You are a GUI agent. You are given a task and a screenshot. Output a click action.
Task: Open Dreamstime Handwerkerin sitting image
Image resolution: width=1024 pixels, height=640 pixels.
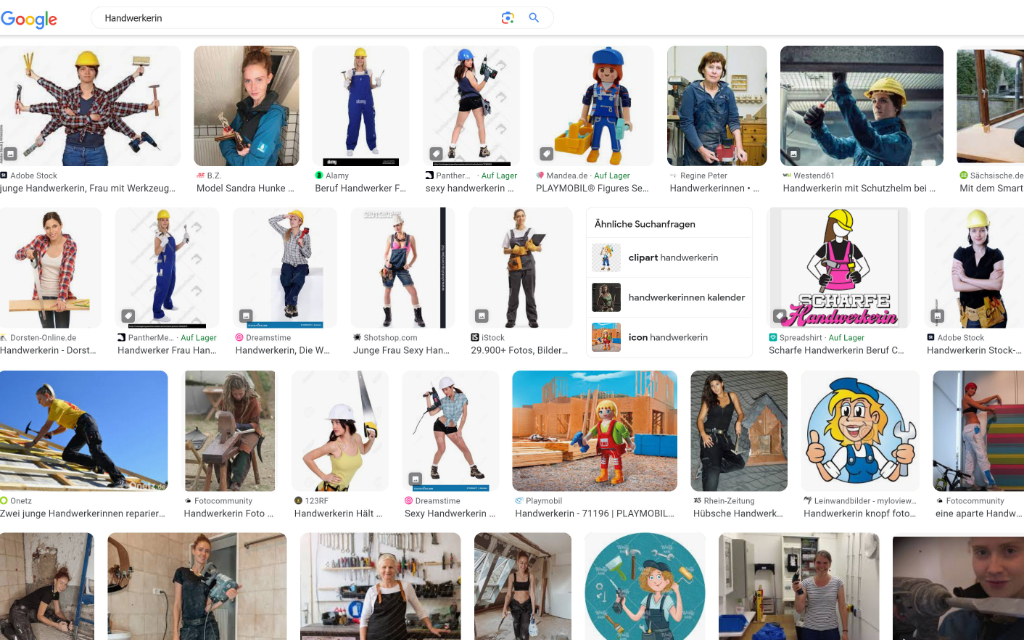coord(285,268)
